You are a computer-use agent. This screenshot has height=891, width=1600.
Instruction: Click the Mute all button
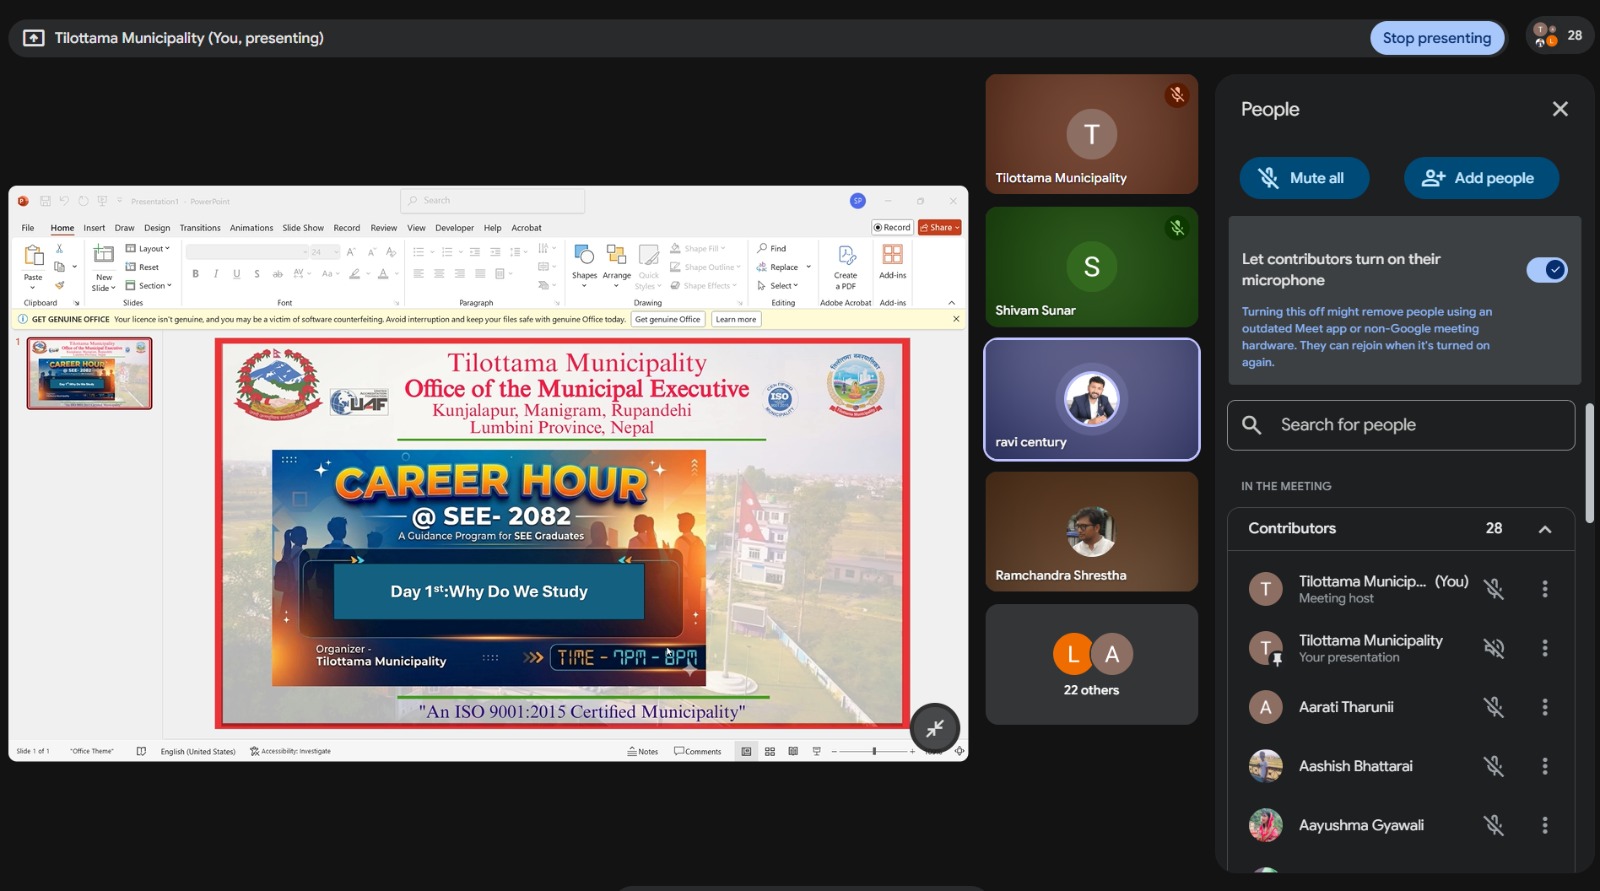pyautogui.click(x=1304, y=178)
